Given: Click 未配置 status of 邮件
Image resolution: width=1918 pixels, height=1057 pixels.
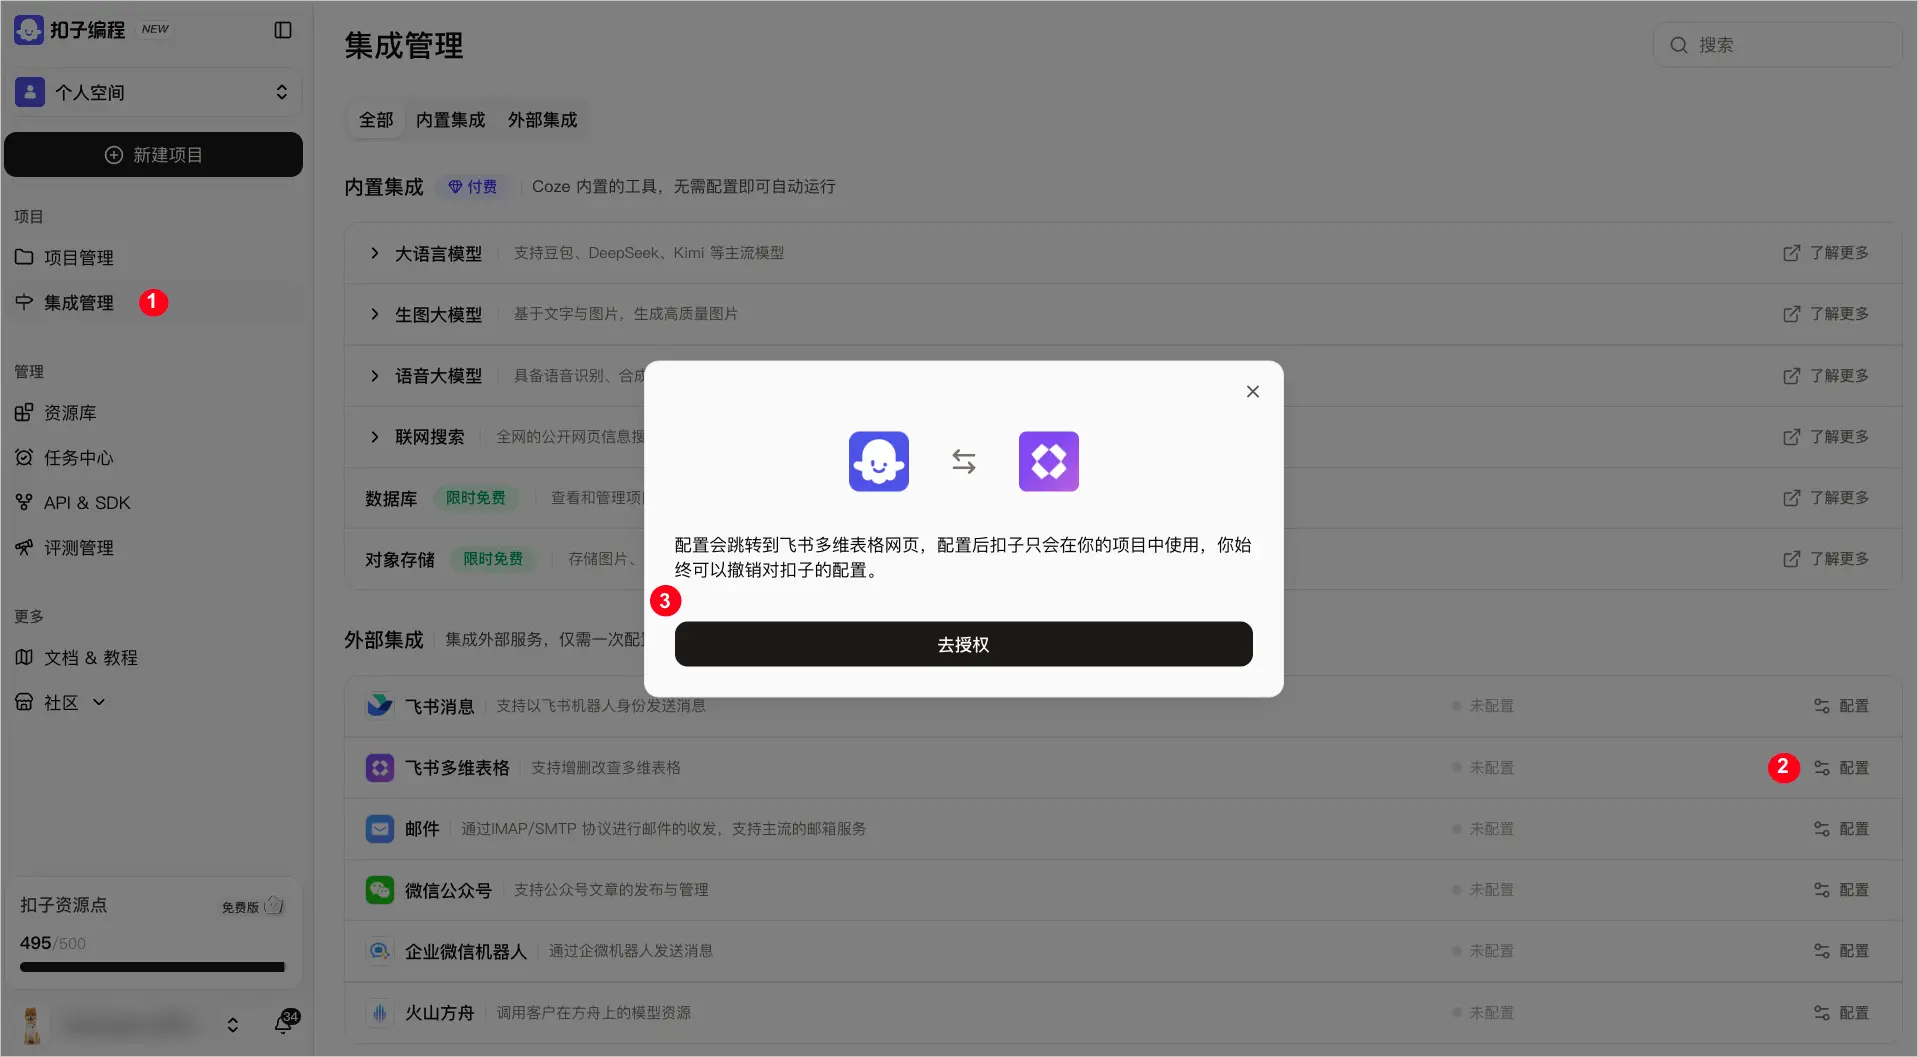Looking at the screenshot, I should [1483, 829].
